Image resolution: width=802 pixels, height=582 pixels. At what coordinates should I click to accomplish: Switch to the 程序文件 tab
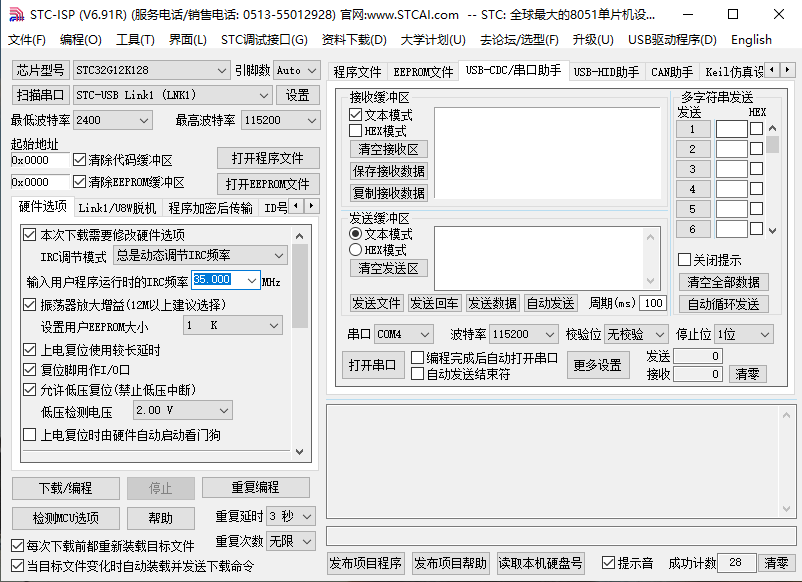click(x=357, y=72)
